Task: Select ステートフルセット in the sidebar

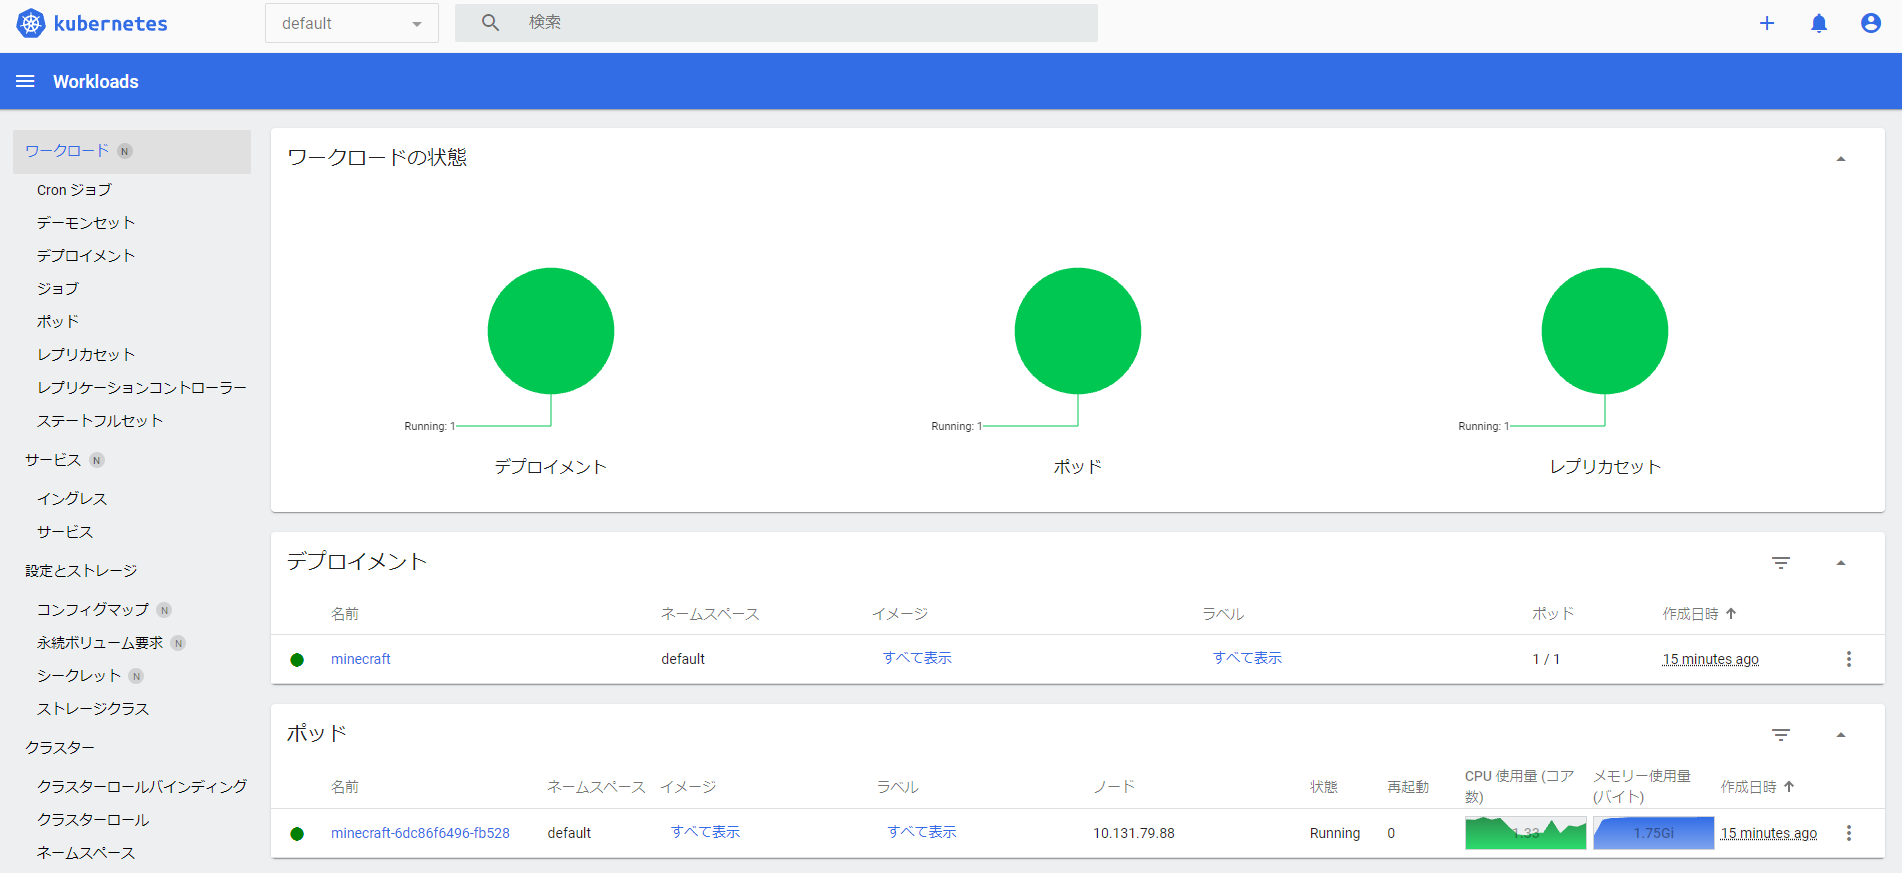Action: (100, 421)
